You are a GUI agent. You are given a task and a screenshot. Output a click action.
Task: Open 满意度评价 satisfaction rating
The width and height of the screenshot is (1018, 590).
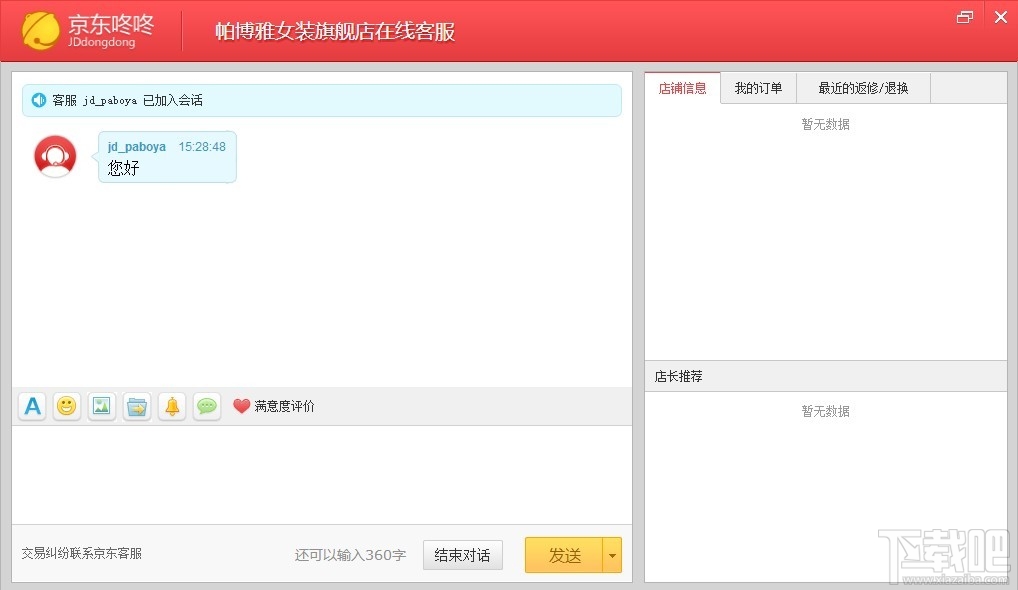(x=284, y=406)
